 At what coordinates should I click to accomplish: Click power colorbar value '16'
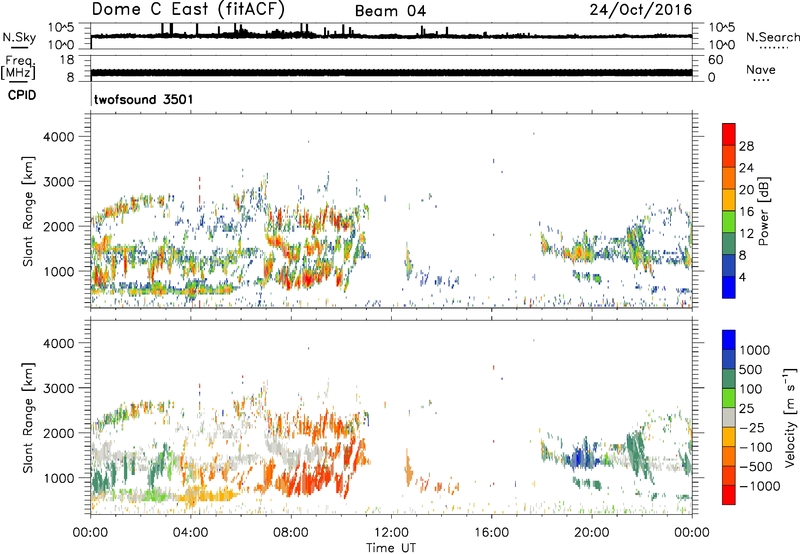[746, 212]
